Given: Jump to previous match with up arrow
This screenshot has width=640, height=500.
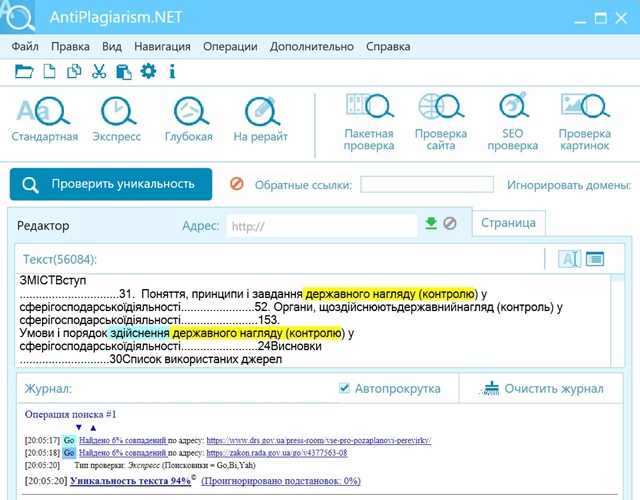Looking at the screenshot, I should [x=93, y=428].
